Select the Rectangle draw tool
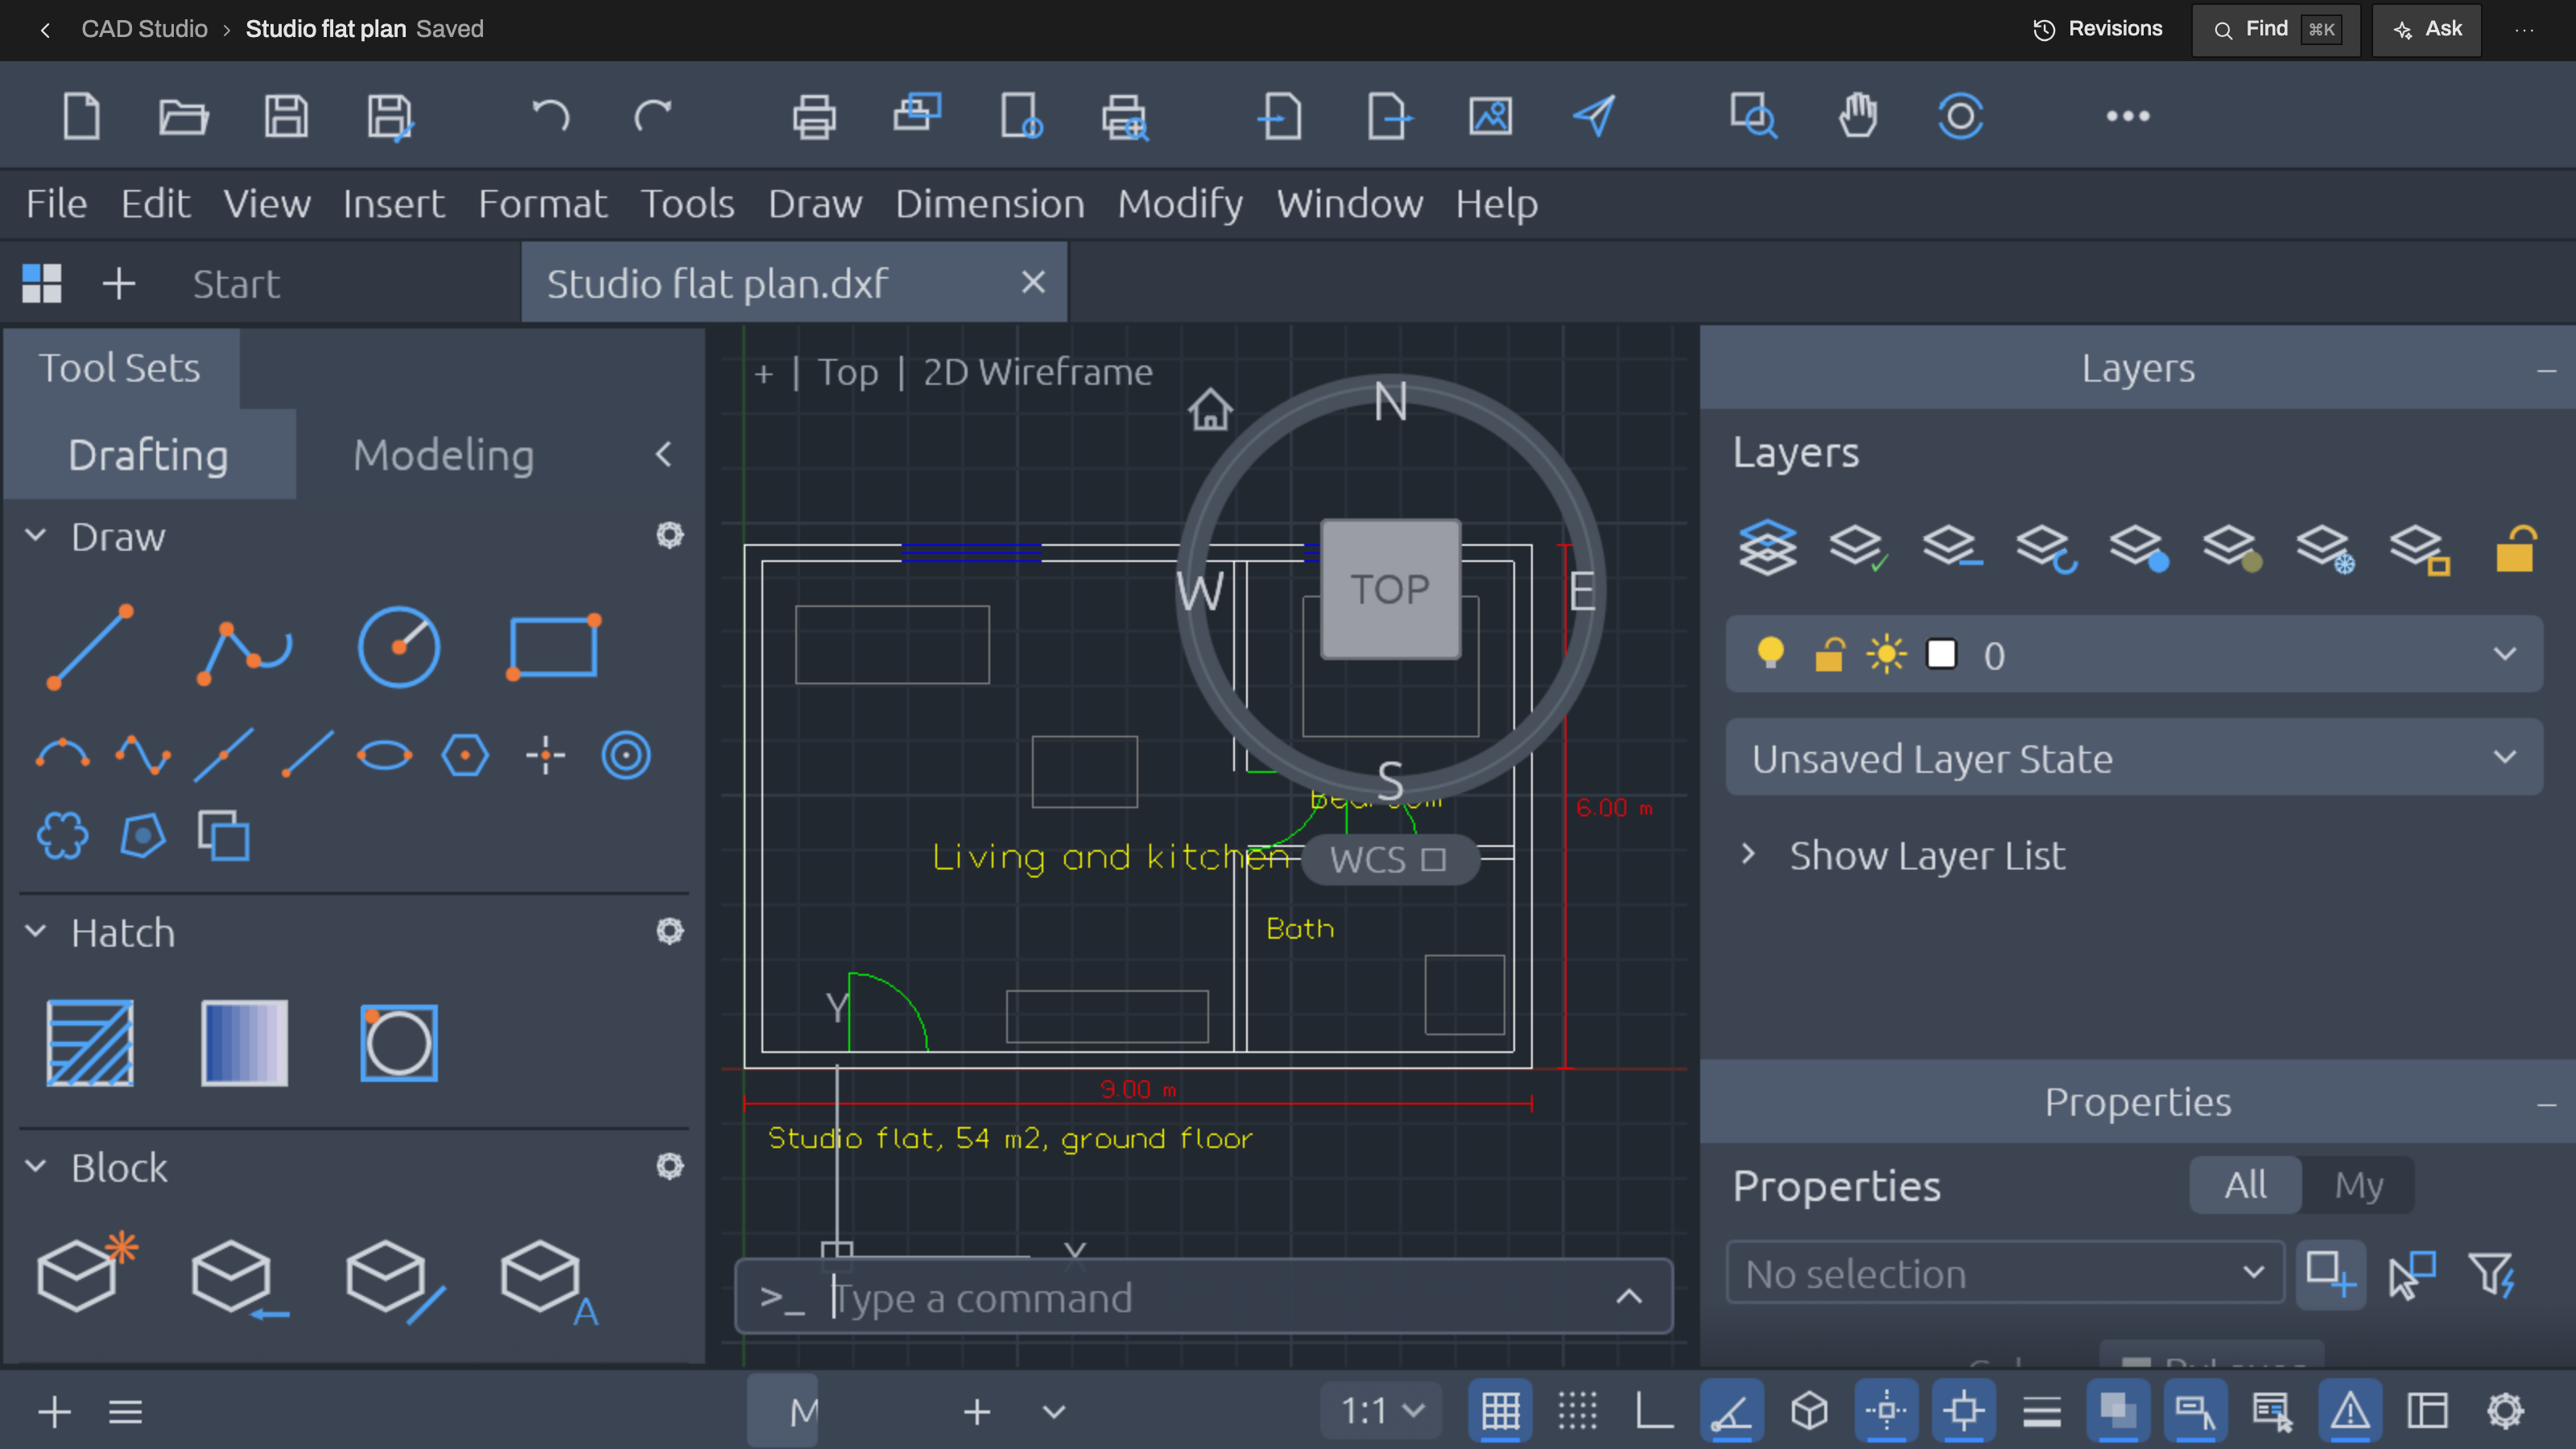The height and width of the screenshot is (1449, 2576). (x=553, y=647)
